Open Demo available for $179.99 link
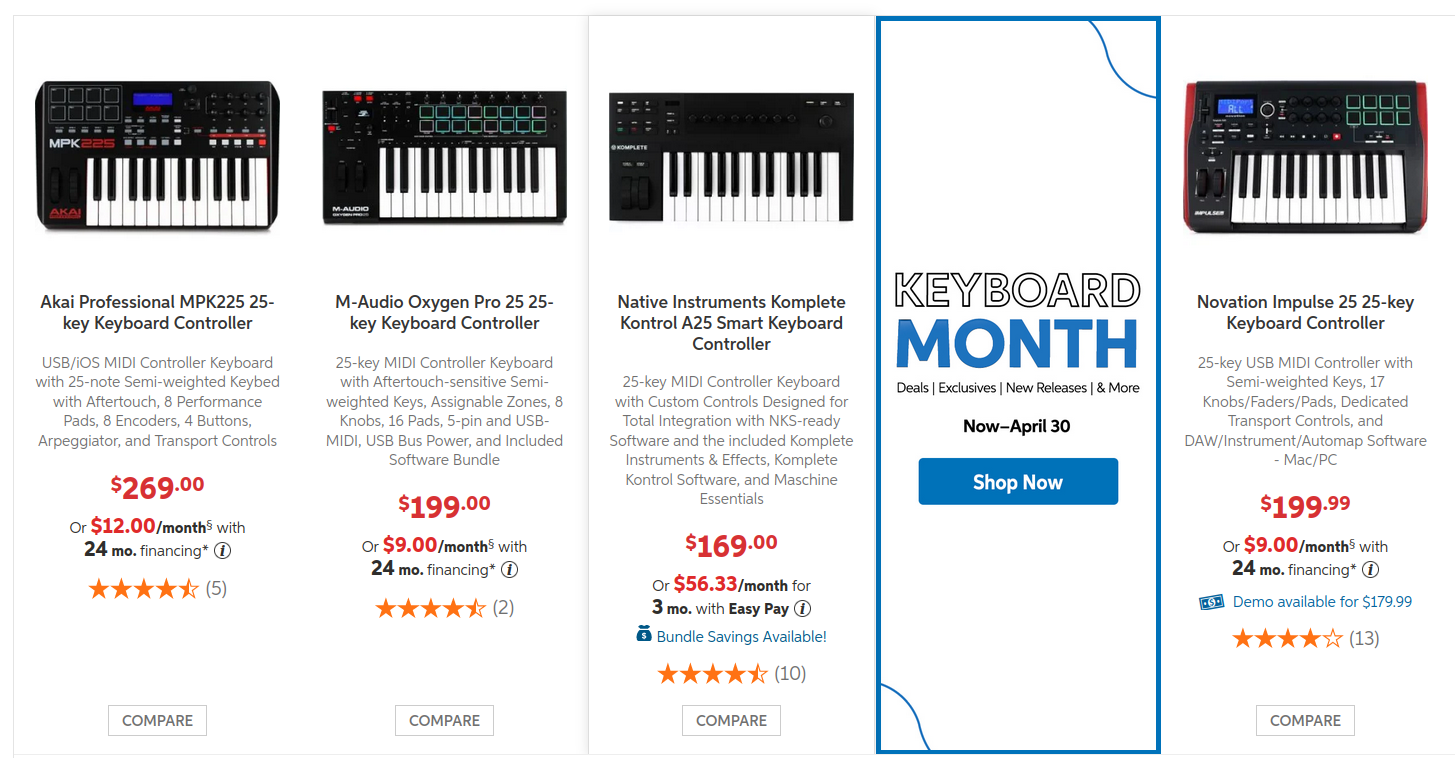This screenshot has width=1455, height=771. tap(1322, 602)
